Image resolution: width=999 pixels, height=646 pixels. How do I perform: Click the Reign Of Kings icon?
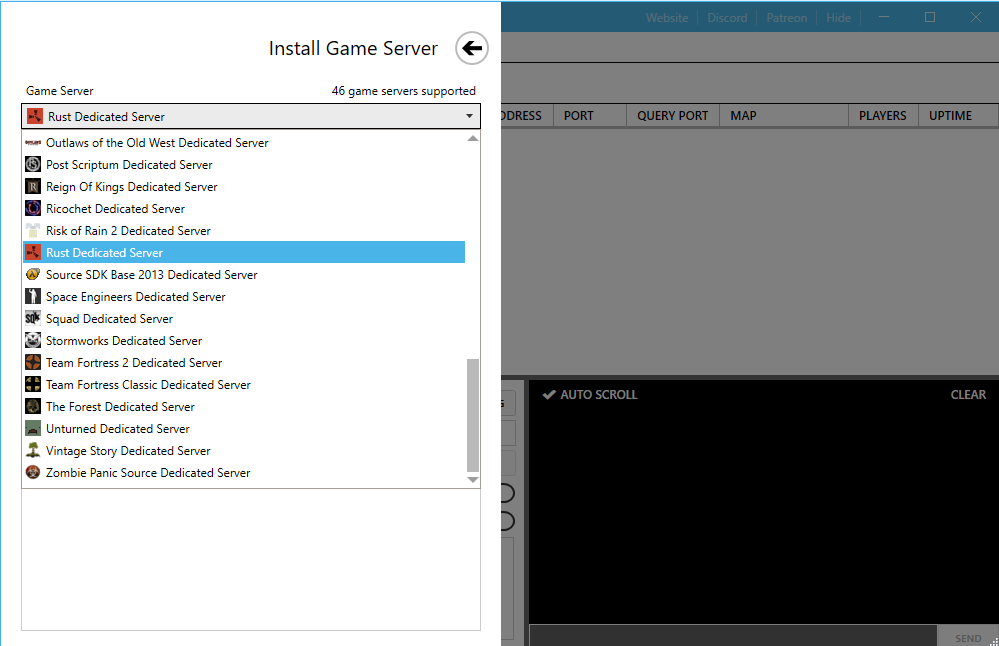coord(33,187)
